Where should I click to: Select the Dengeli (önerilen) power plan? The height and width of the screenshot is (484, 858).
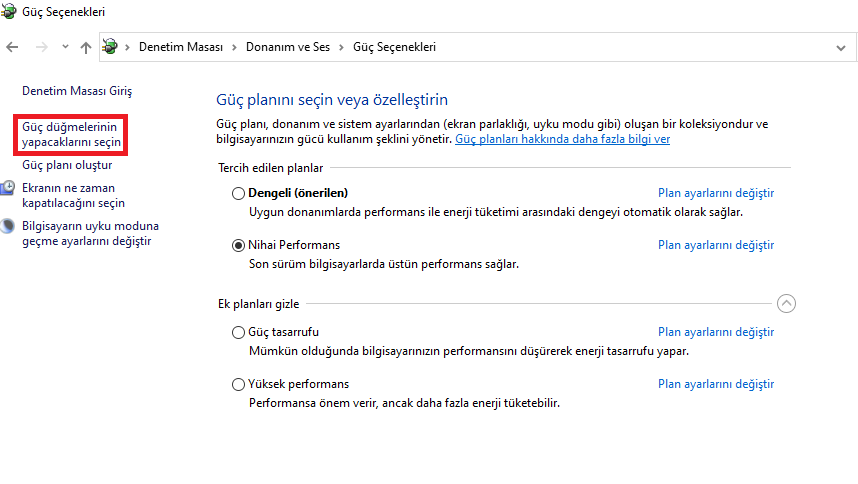pyautogui.click(x=238, y=193)
